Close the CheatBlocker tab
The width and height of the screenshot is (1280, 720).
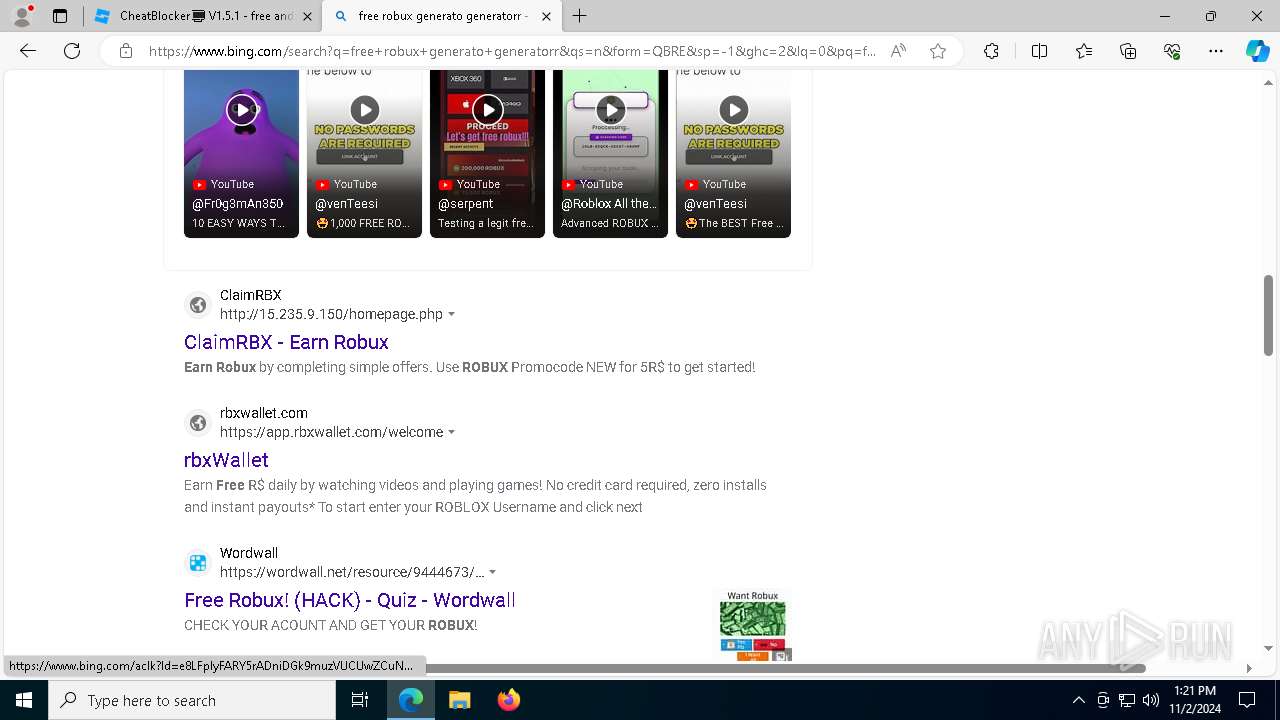coord(307,16)
